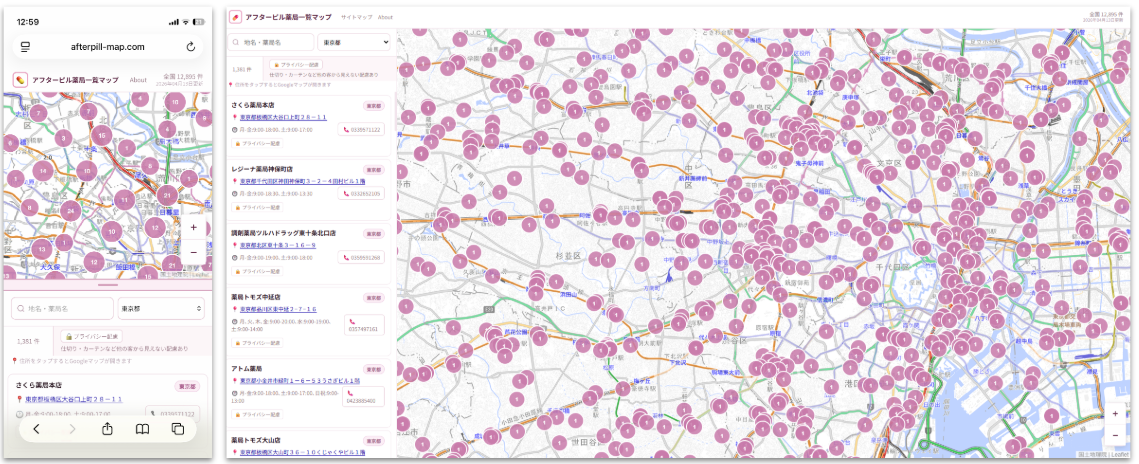Viewport: 1139px width, 464px height.
Task: Tap the pill logo icon in mobile header
Action: [20, 80]
